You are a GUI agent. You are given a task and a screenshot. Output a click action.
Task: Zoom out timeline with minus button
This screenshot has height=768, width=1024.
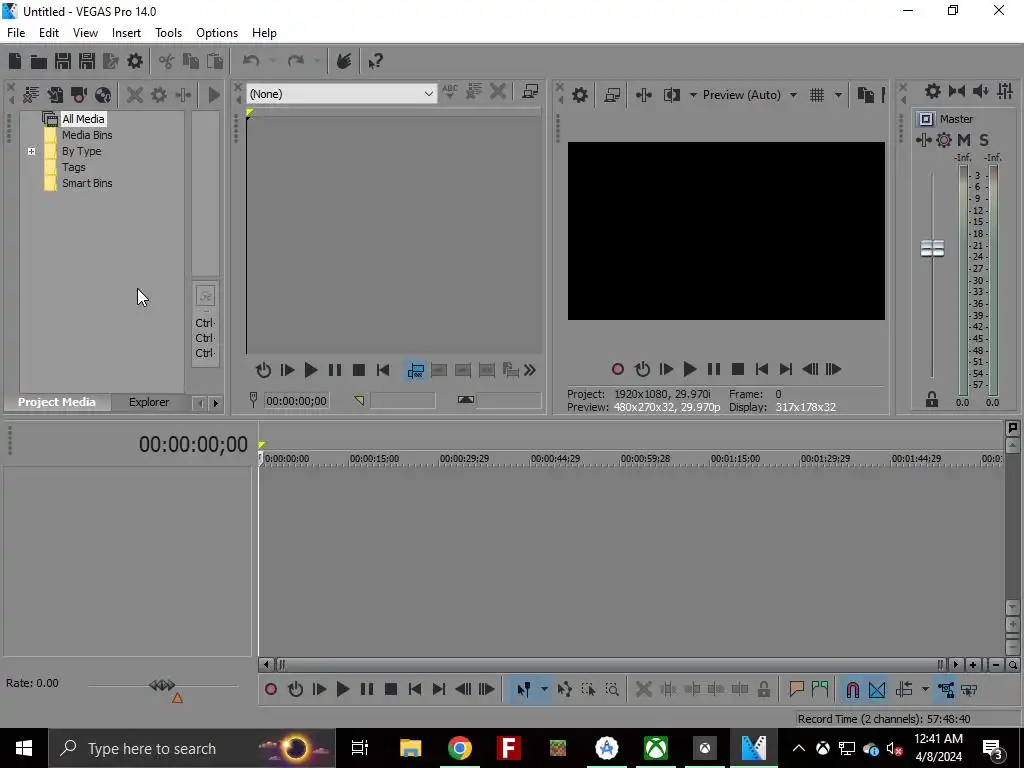(x=996, y=665)
